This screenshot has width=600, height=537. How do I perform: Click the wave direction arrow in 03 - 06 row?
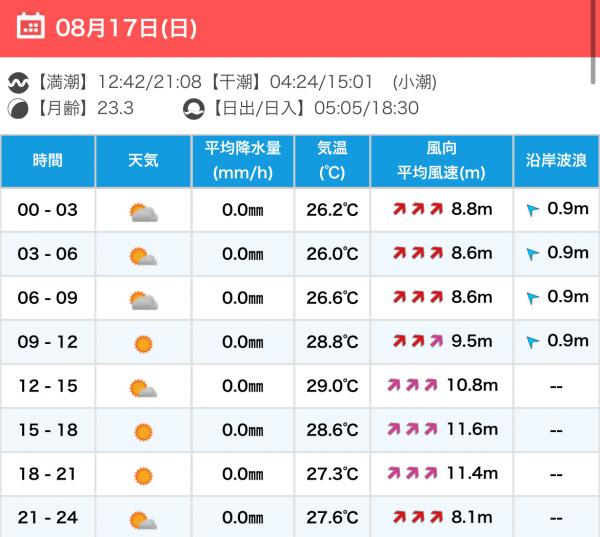[532, 254]
